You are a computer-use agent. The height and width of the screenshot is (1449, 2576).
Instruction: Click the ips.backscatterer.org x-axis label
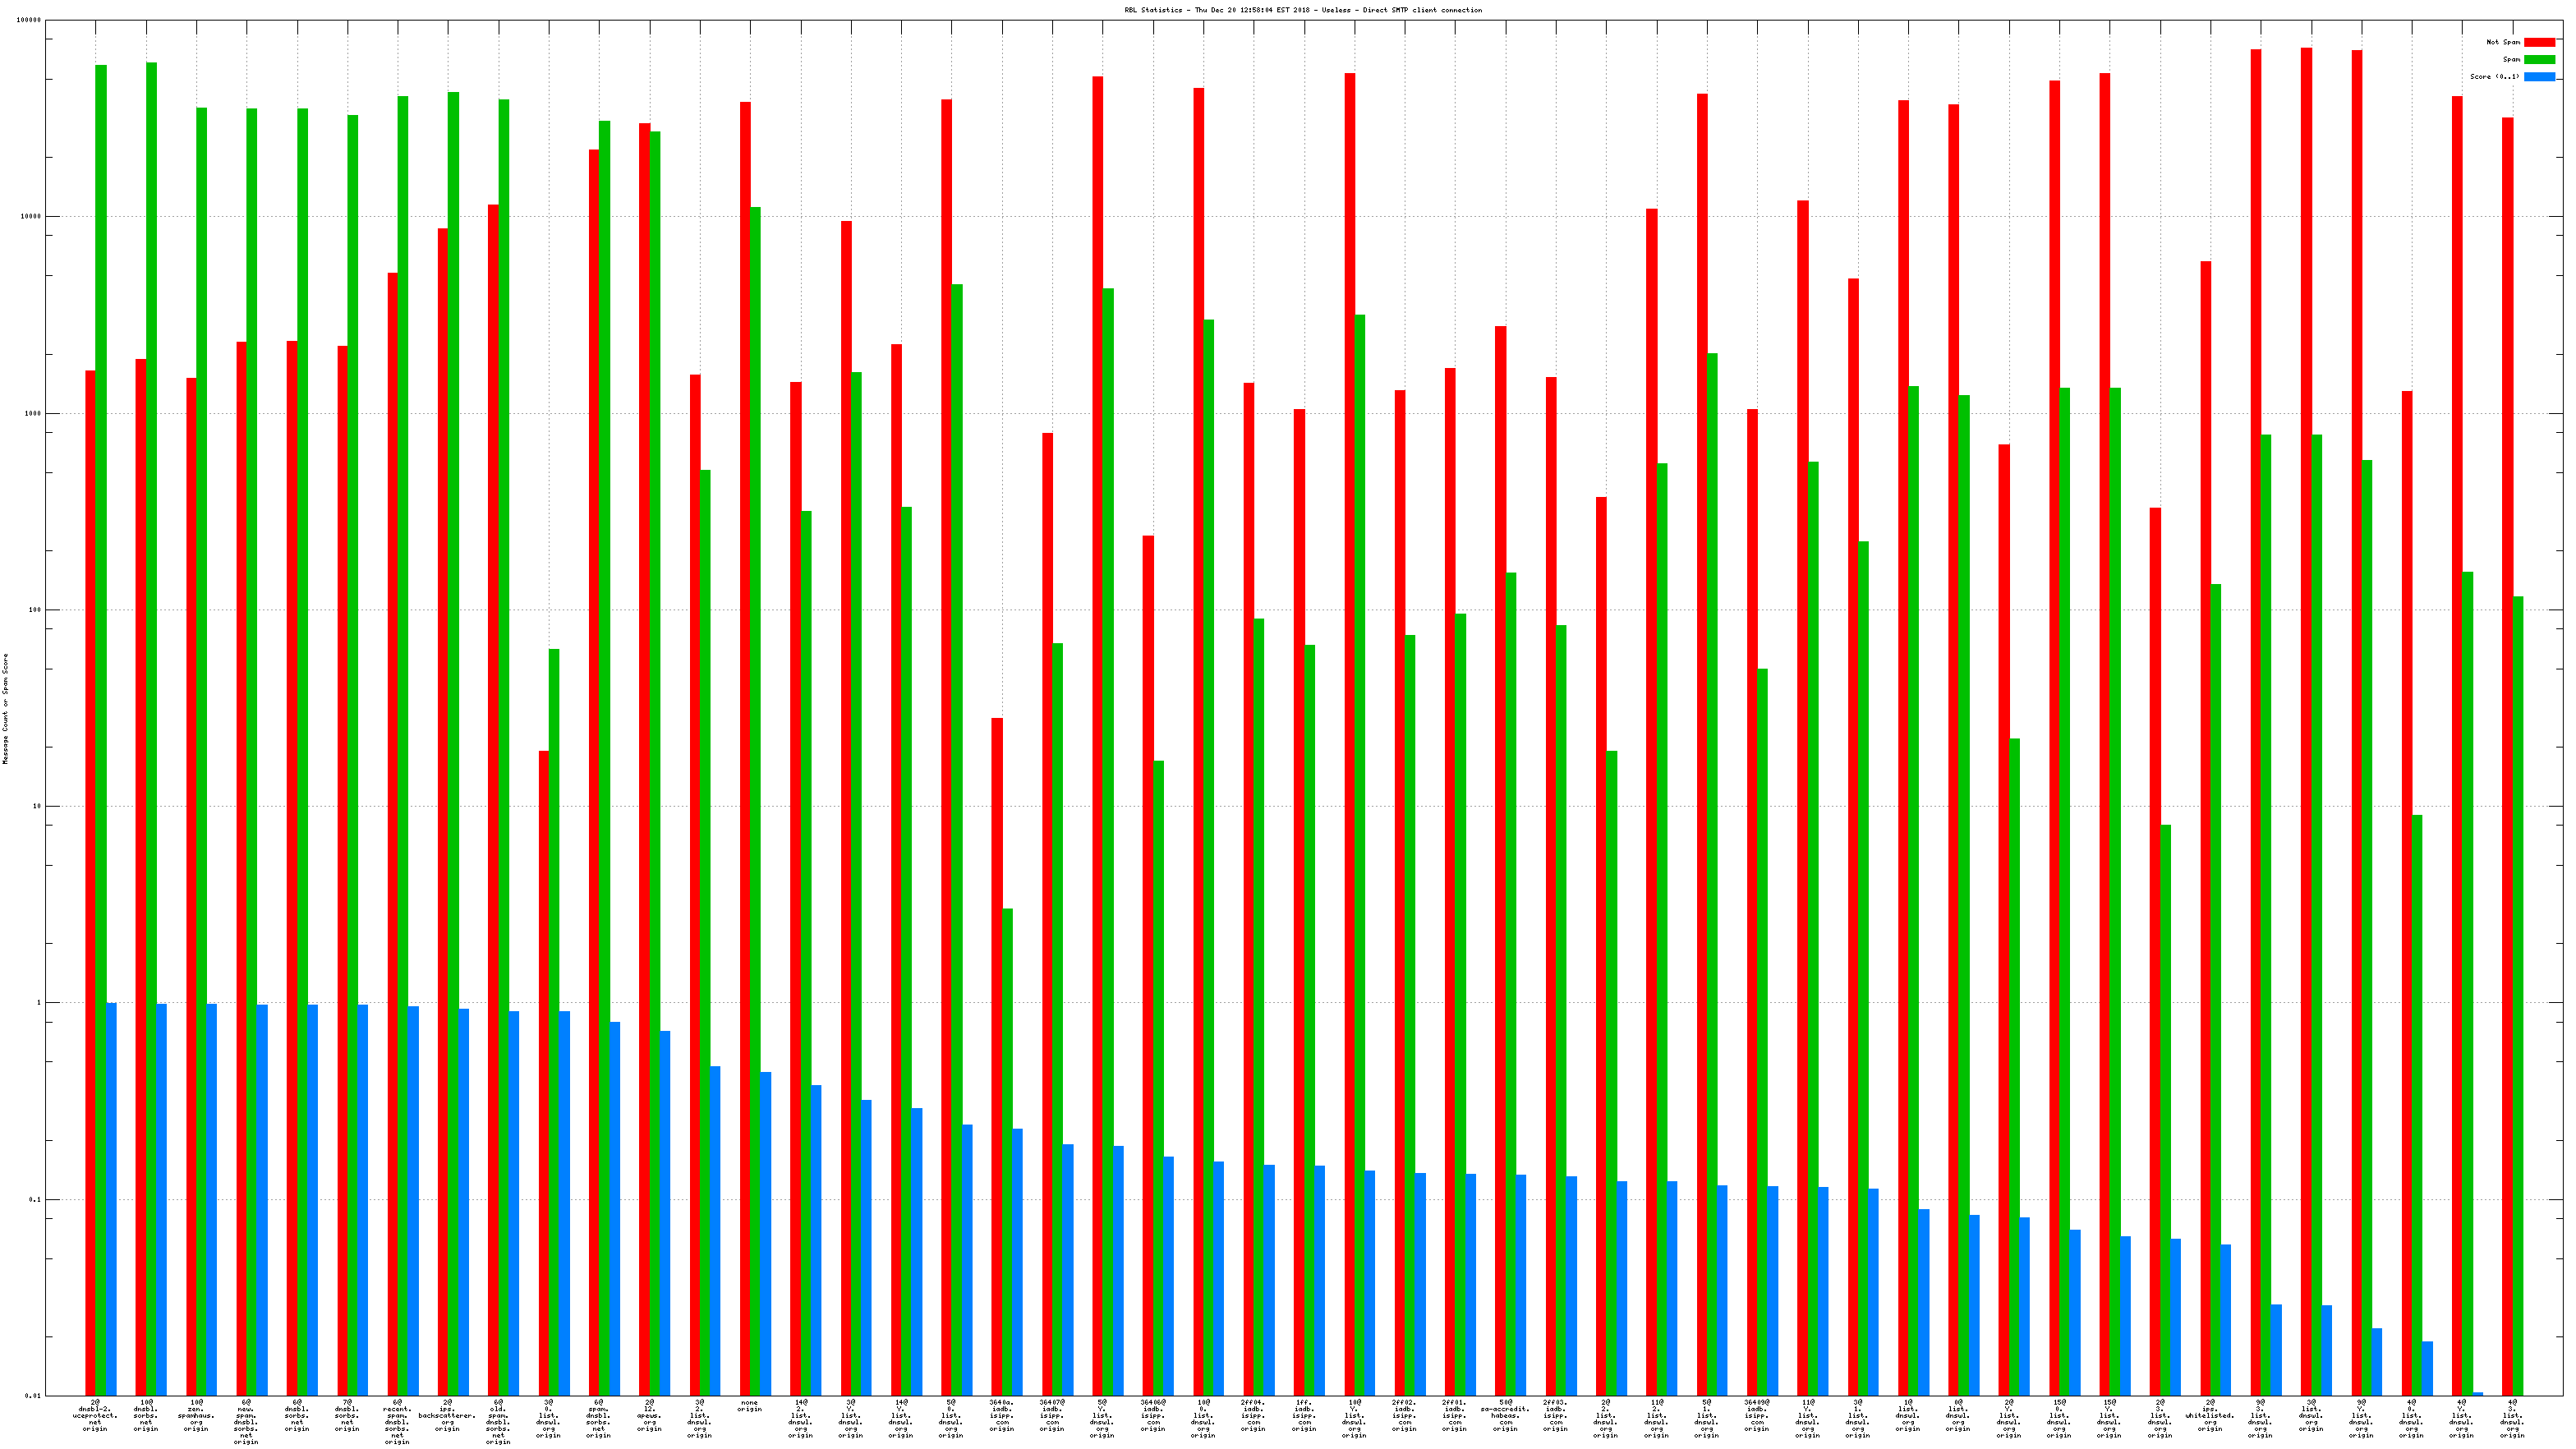coord(447,1416)
